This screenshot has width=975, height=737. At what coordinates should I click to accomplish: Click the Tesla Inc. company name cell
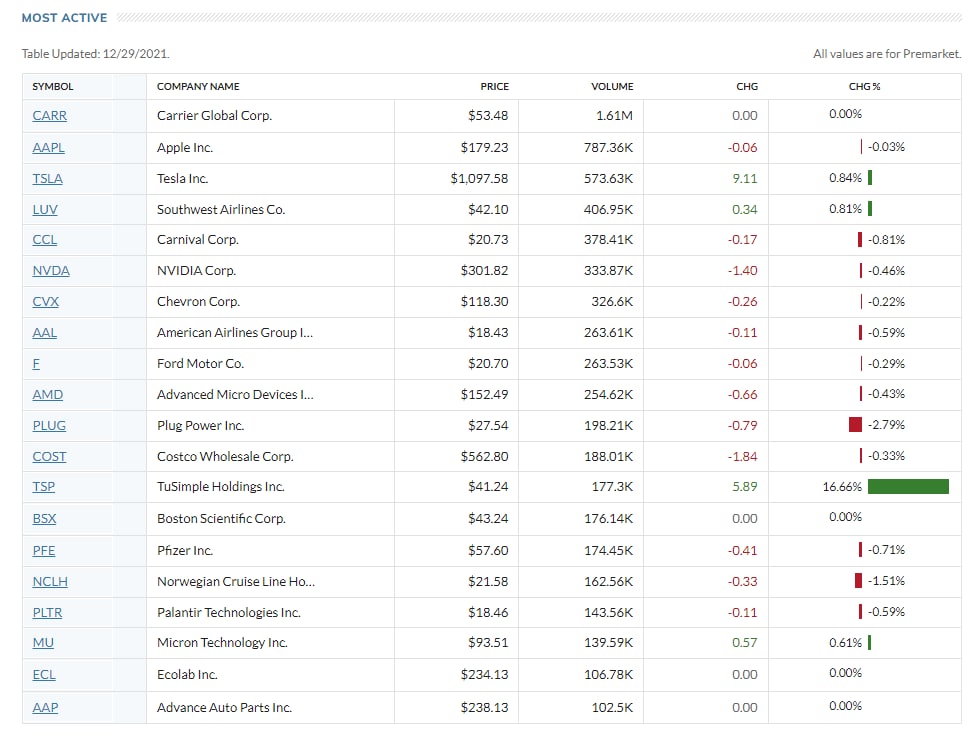182,178
